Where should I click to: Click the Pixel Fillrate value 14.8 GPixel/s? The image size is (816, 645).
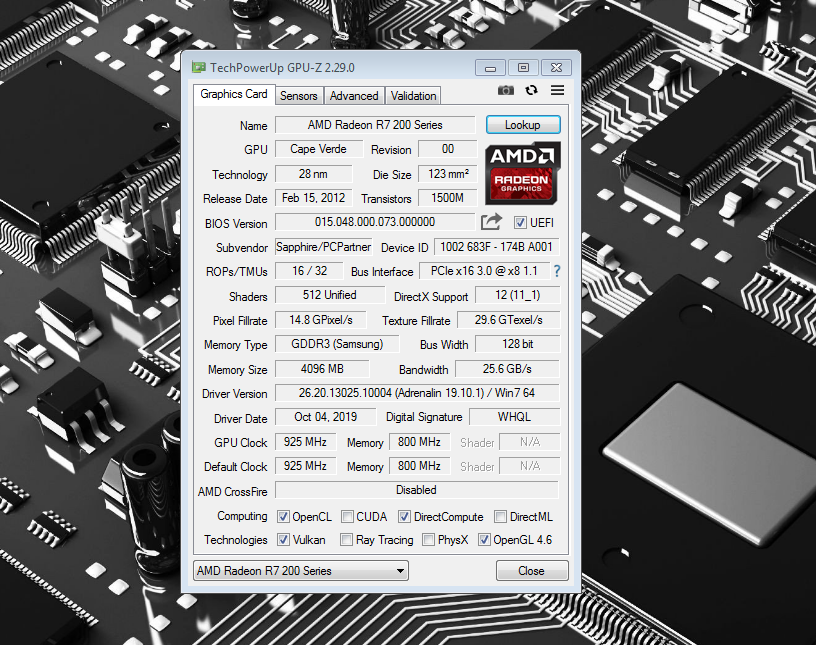coord(321,320)
